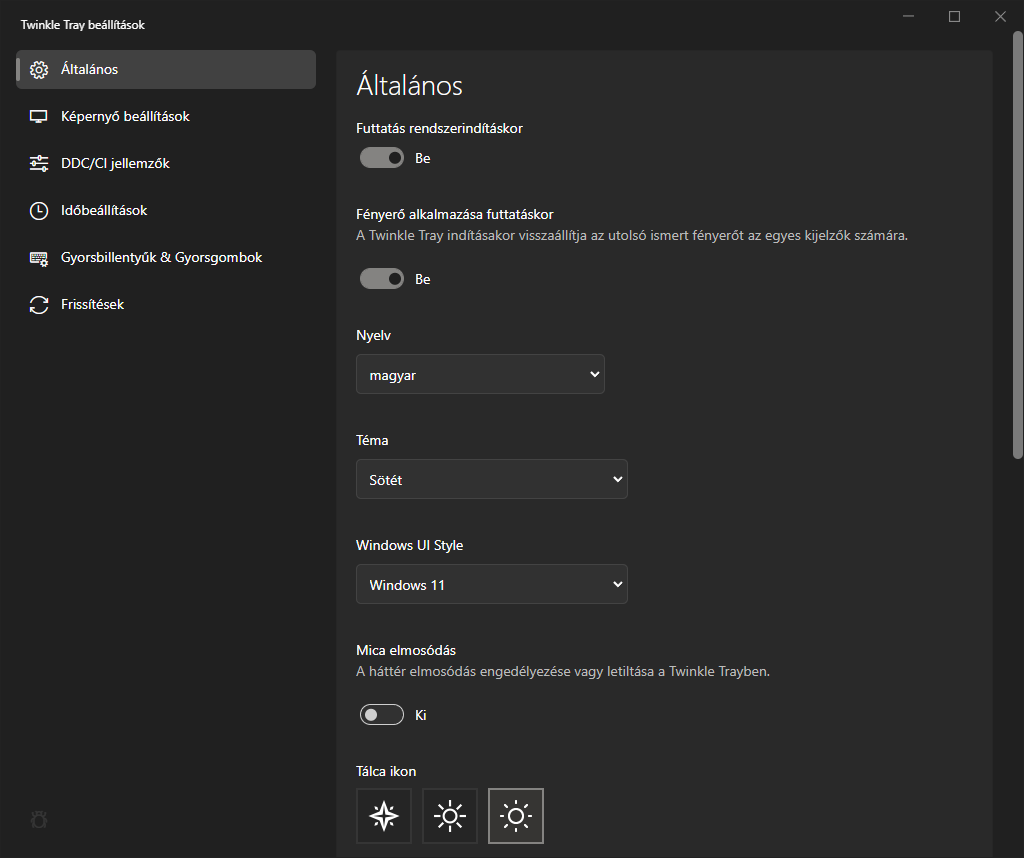The width and height of the screenshot is (1024, 858).
Task: Select the sparkle star tray icon
Action: (384, 816)
